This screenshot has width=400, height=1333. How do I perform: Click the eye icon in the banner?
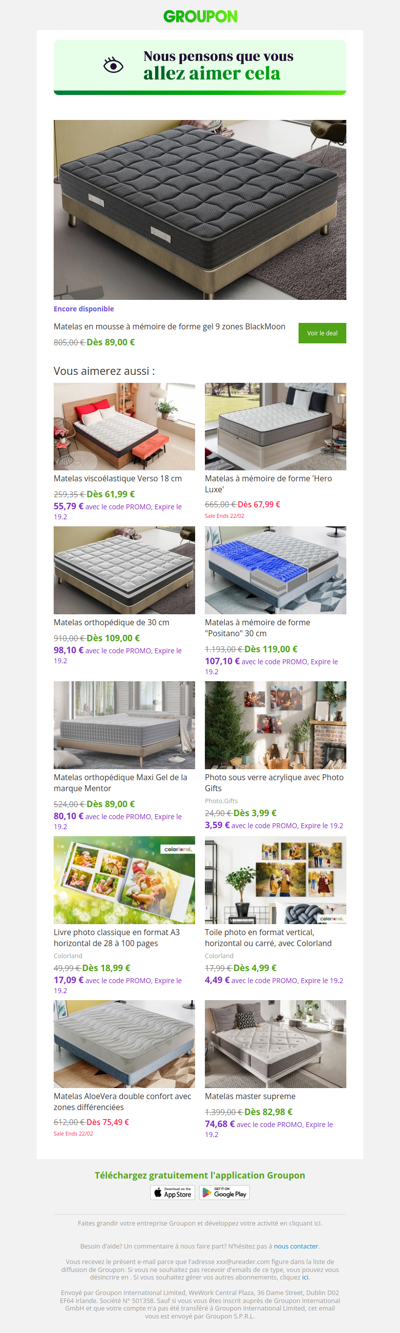tap(114, 65)
